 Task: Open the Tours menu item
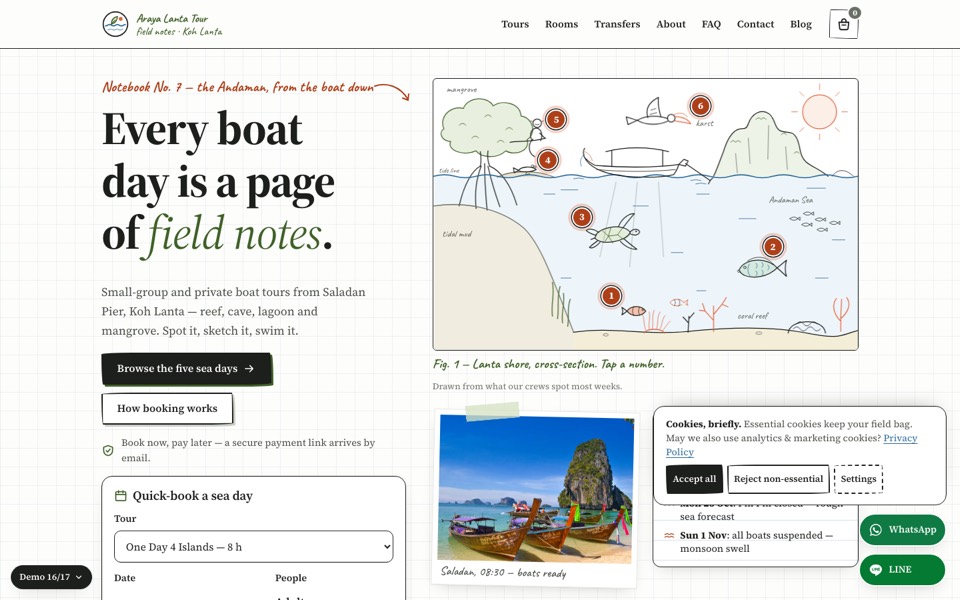[x=515, y=24]
